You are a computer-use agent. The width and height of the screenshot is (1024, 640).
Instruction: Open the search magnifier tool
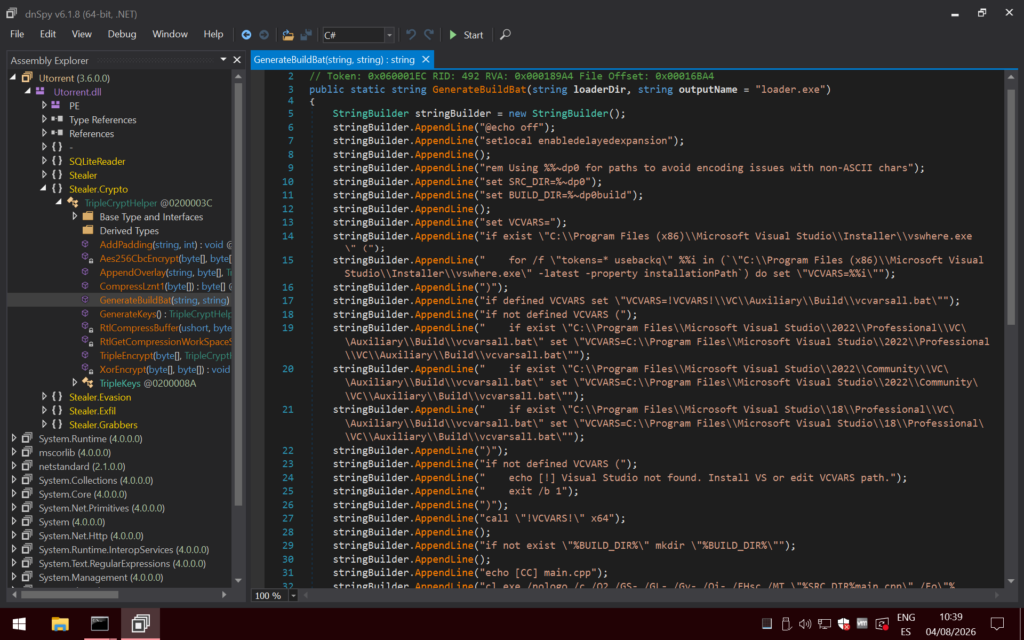[x=505, y=35]
